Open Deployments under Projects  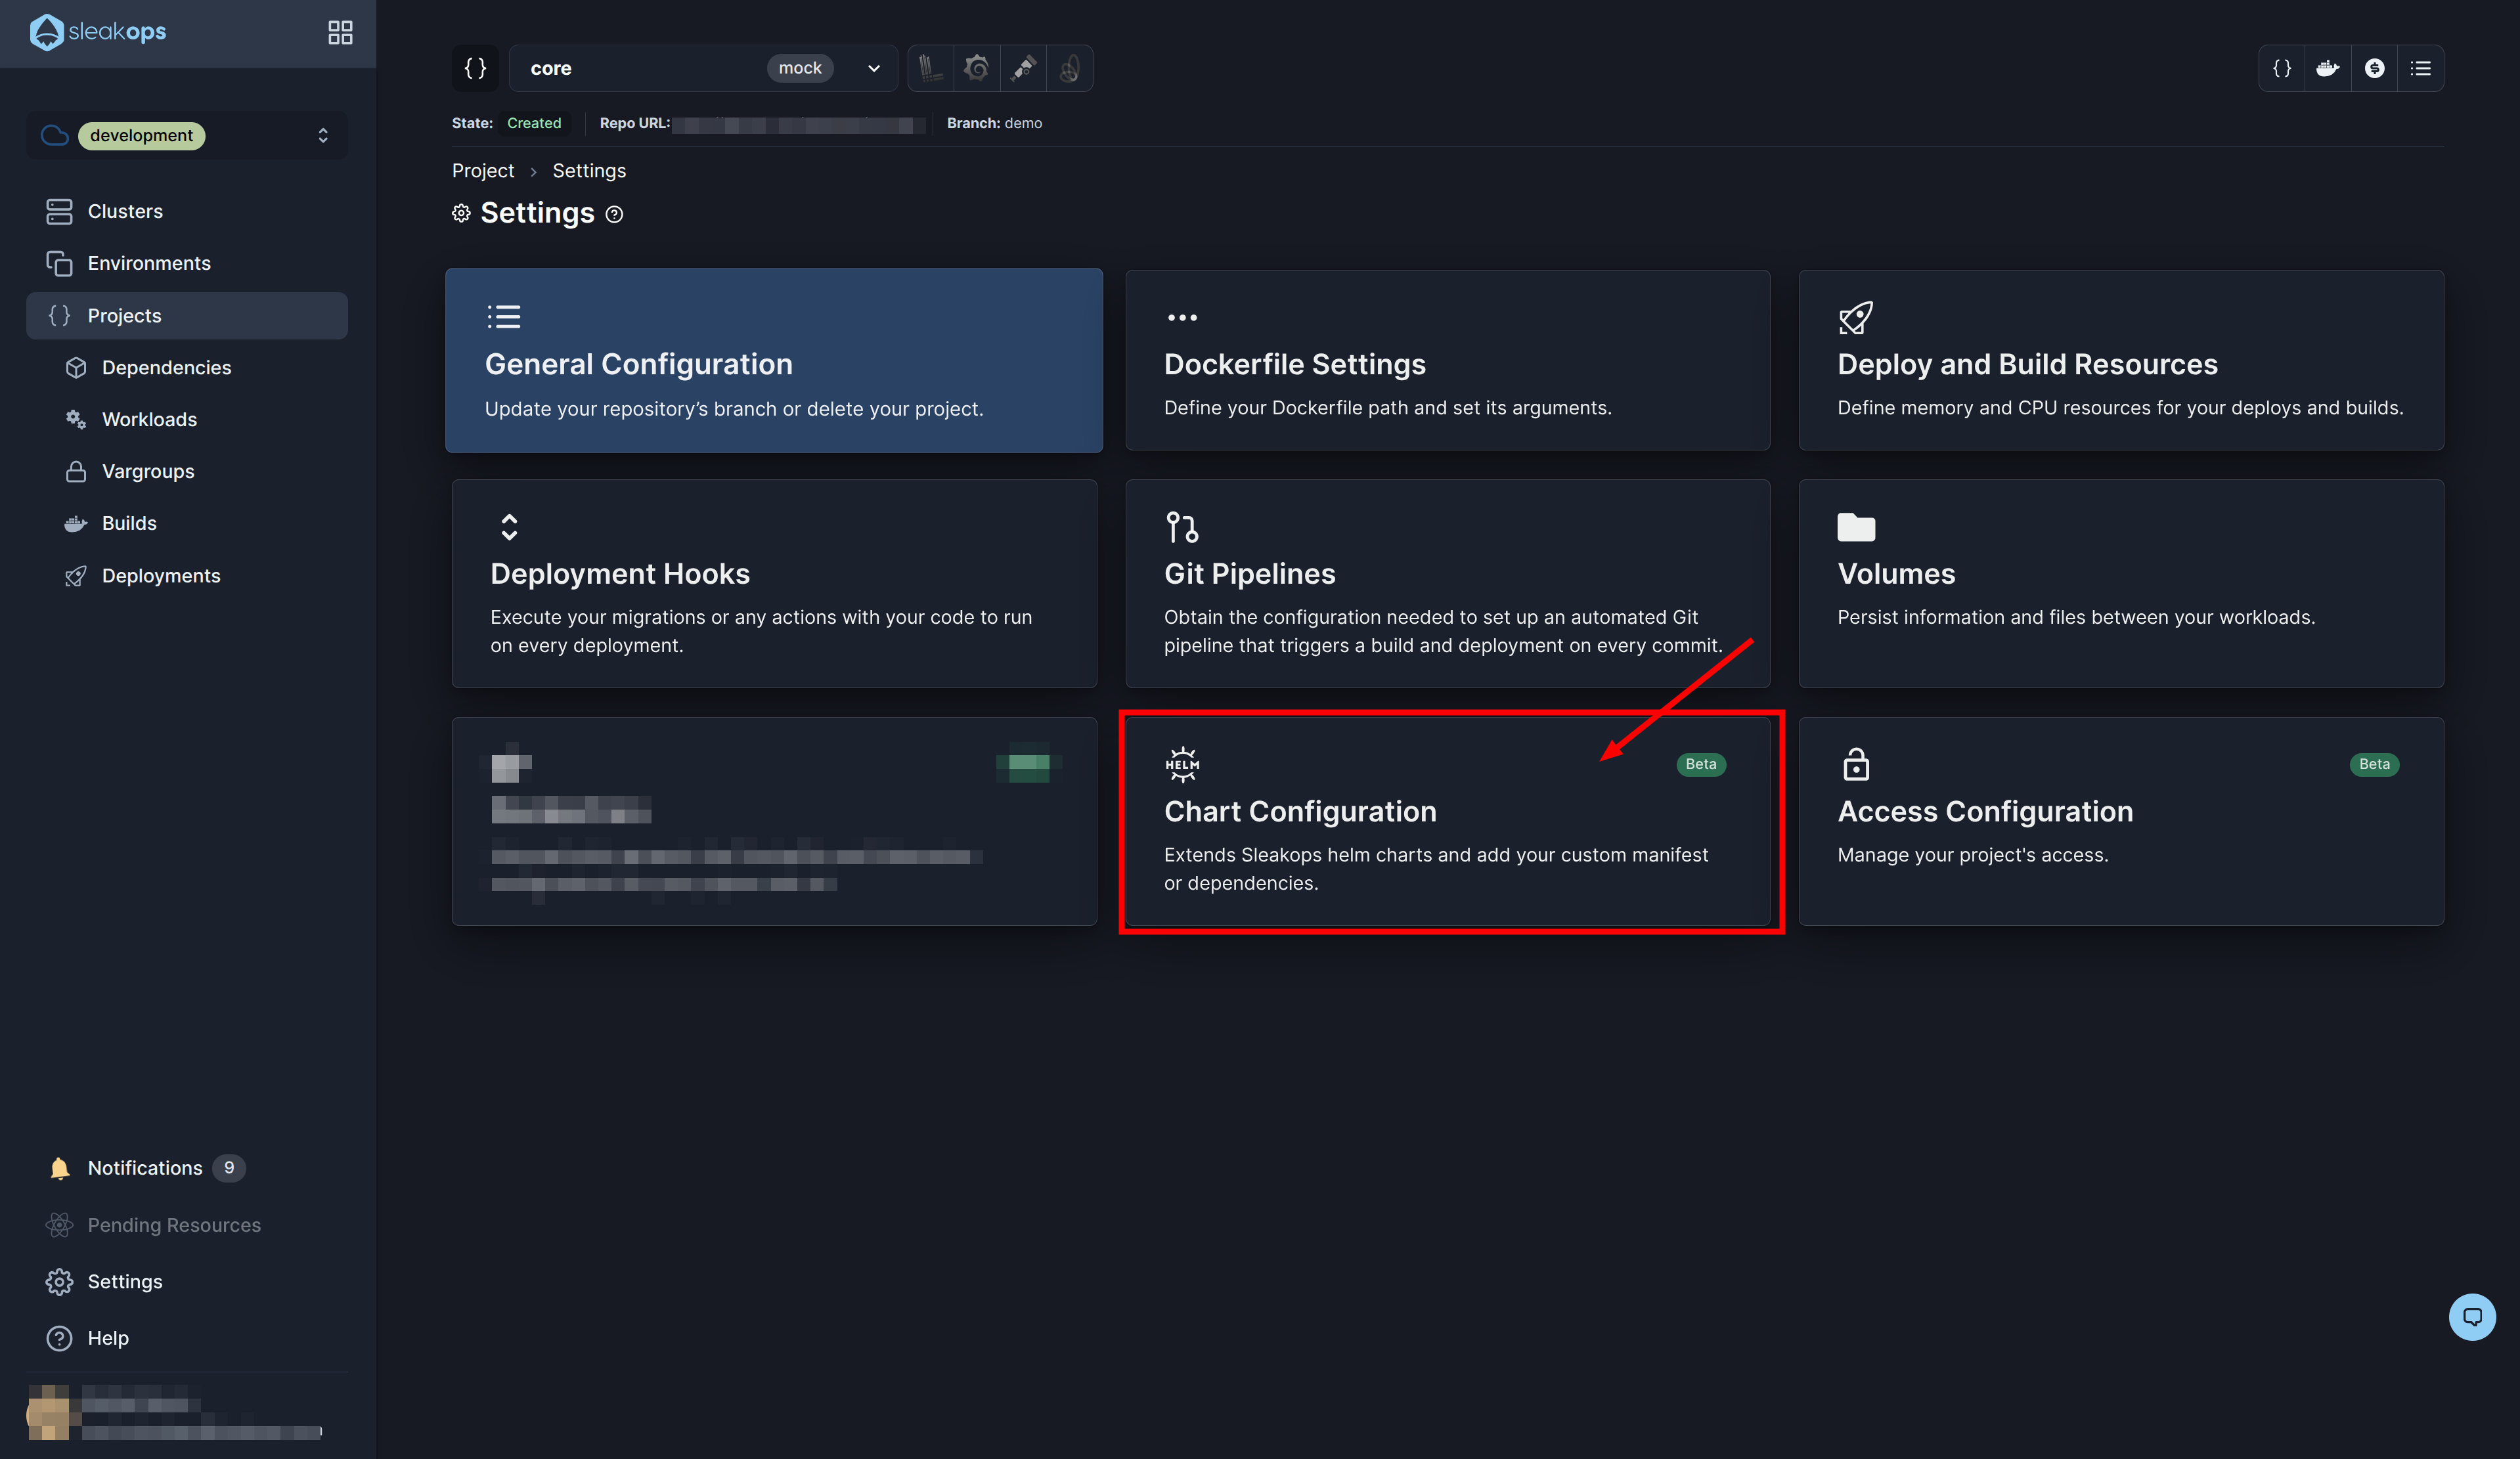pos(187,576)
